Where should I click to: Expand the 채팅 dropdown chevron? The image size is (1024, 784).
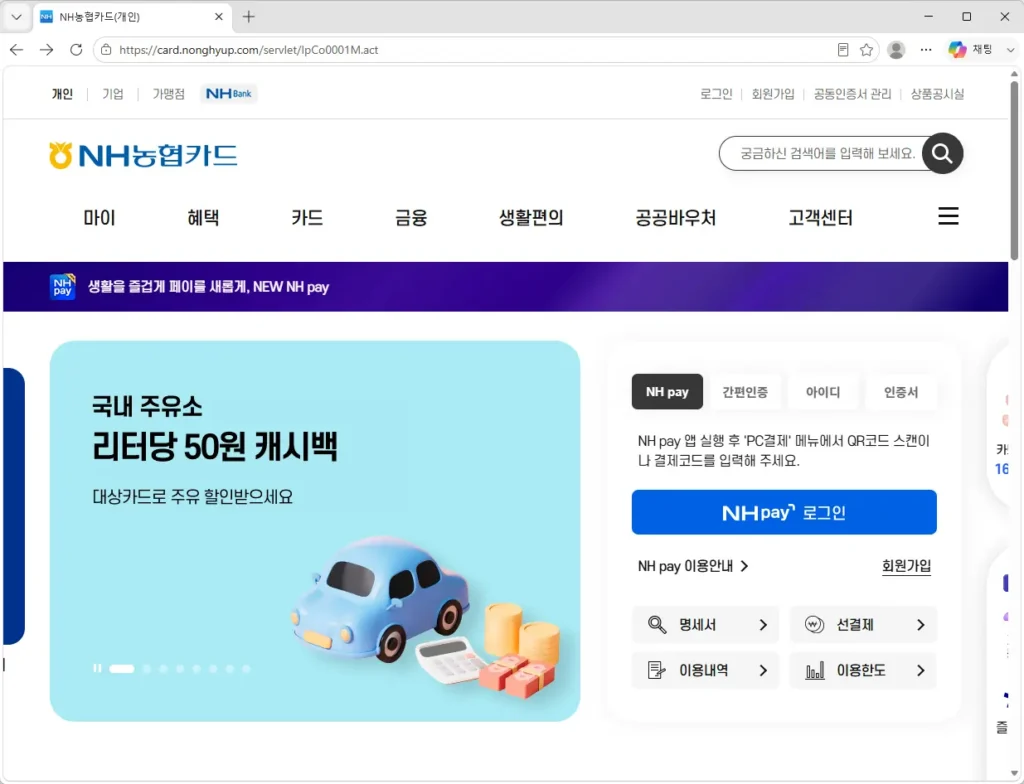pos(1010,50)
